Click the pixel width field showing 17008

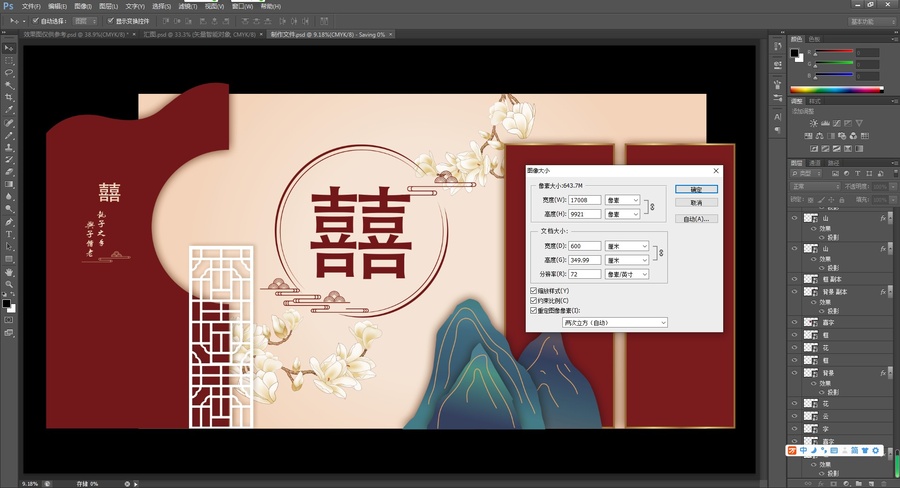(x=584, y=200)
